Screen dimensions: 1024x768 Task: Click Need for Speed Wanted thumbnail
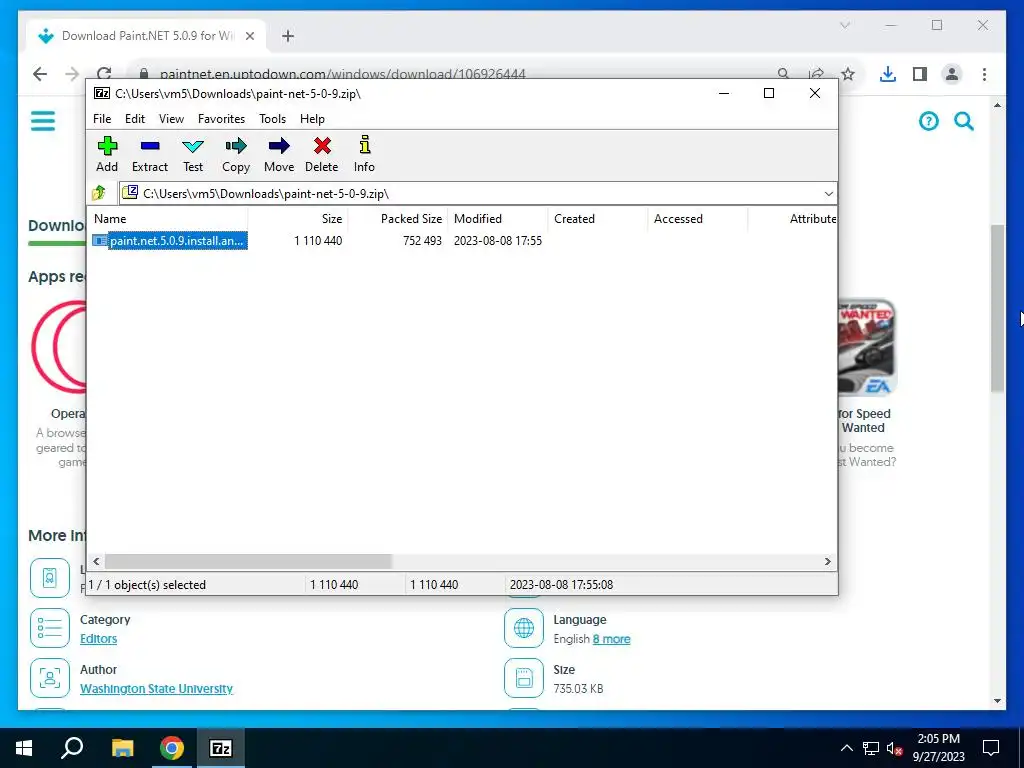[867, 347]
